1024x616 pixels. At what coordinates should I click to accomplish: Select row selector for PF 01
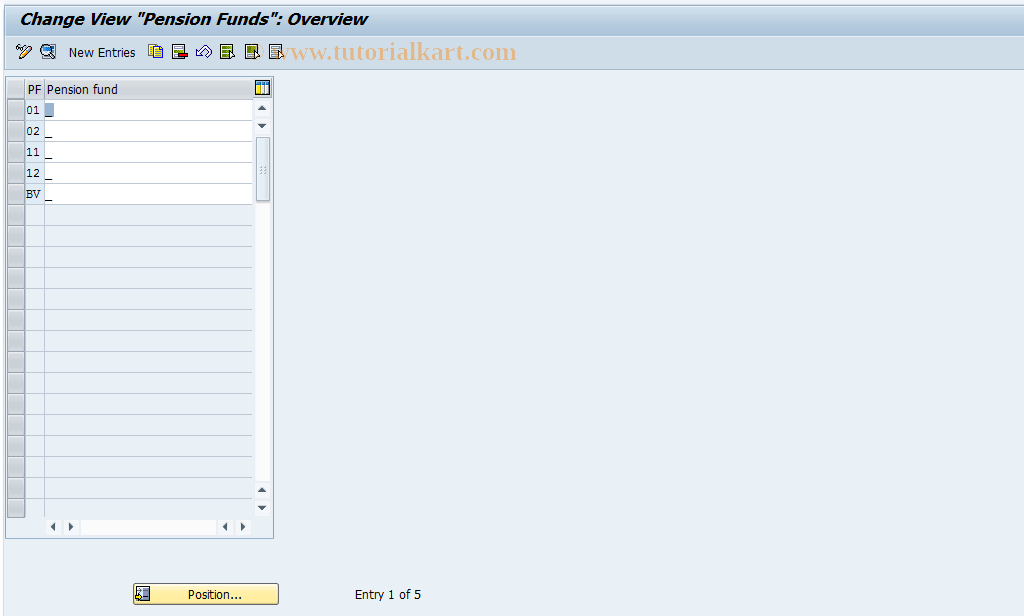(16, 110)
